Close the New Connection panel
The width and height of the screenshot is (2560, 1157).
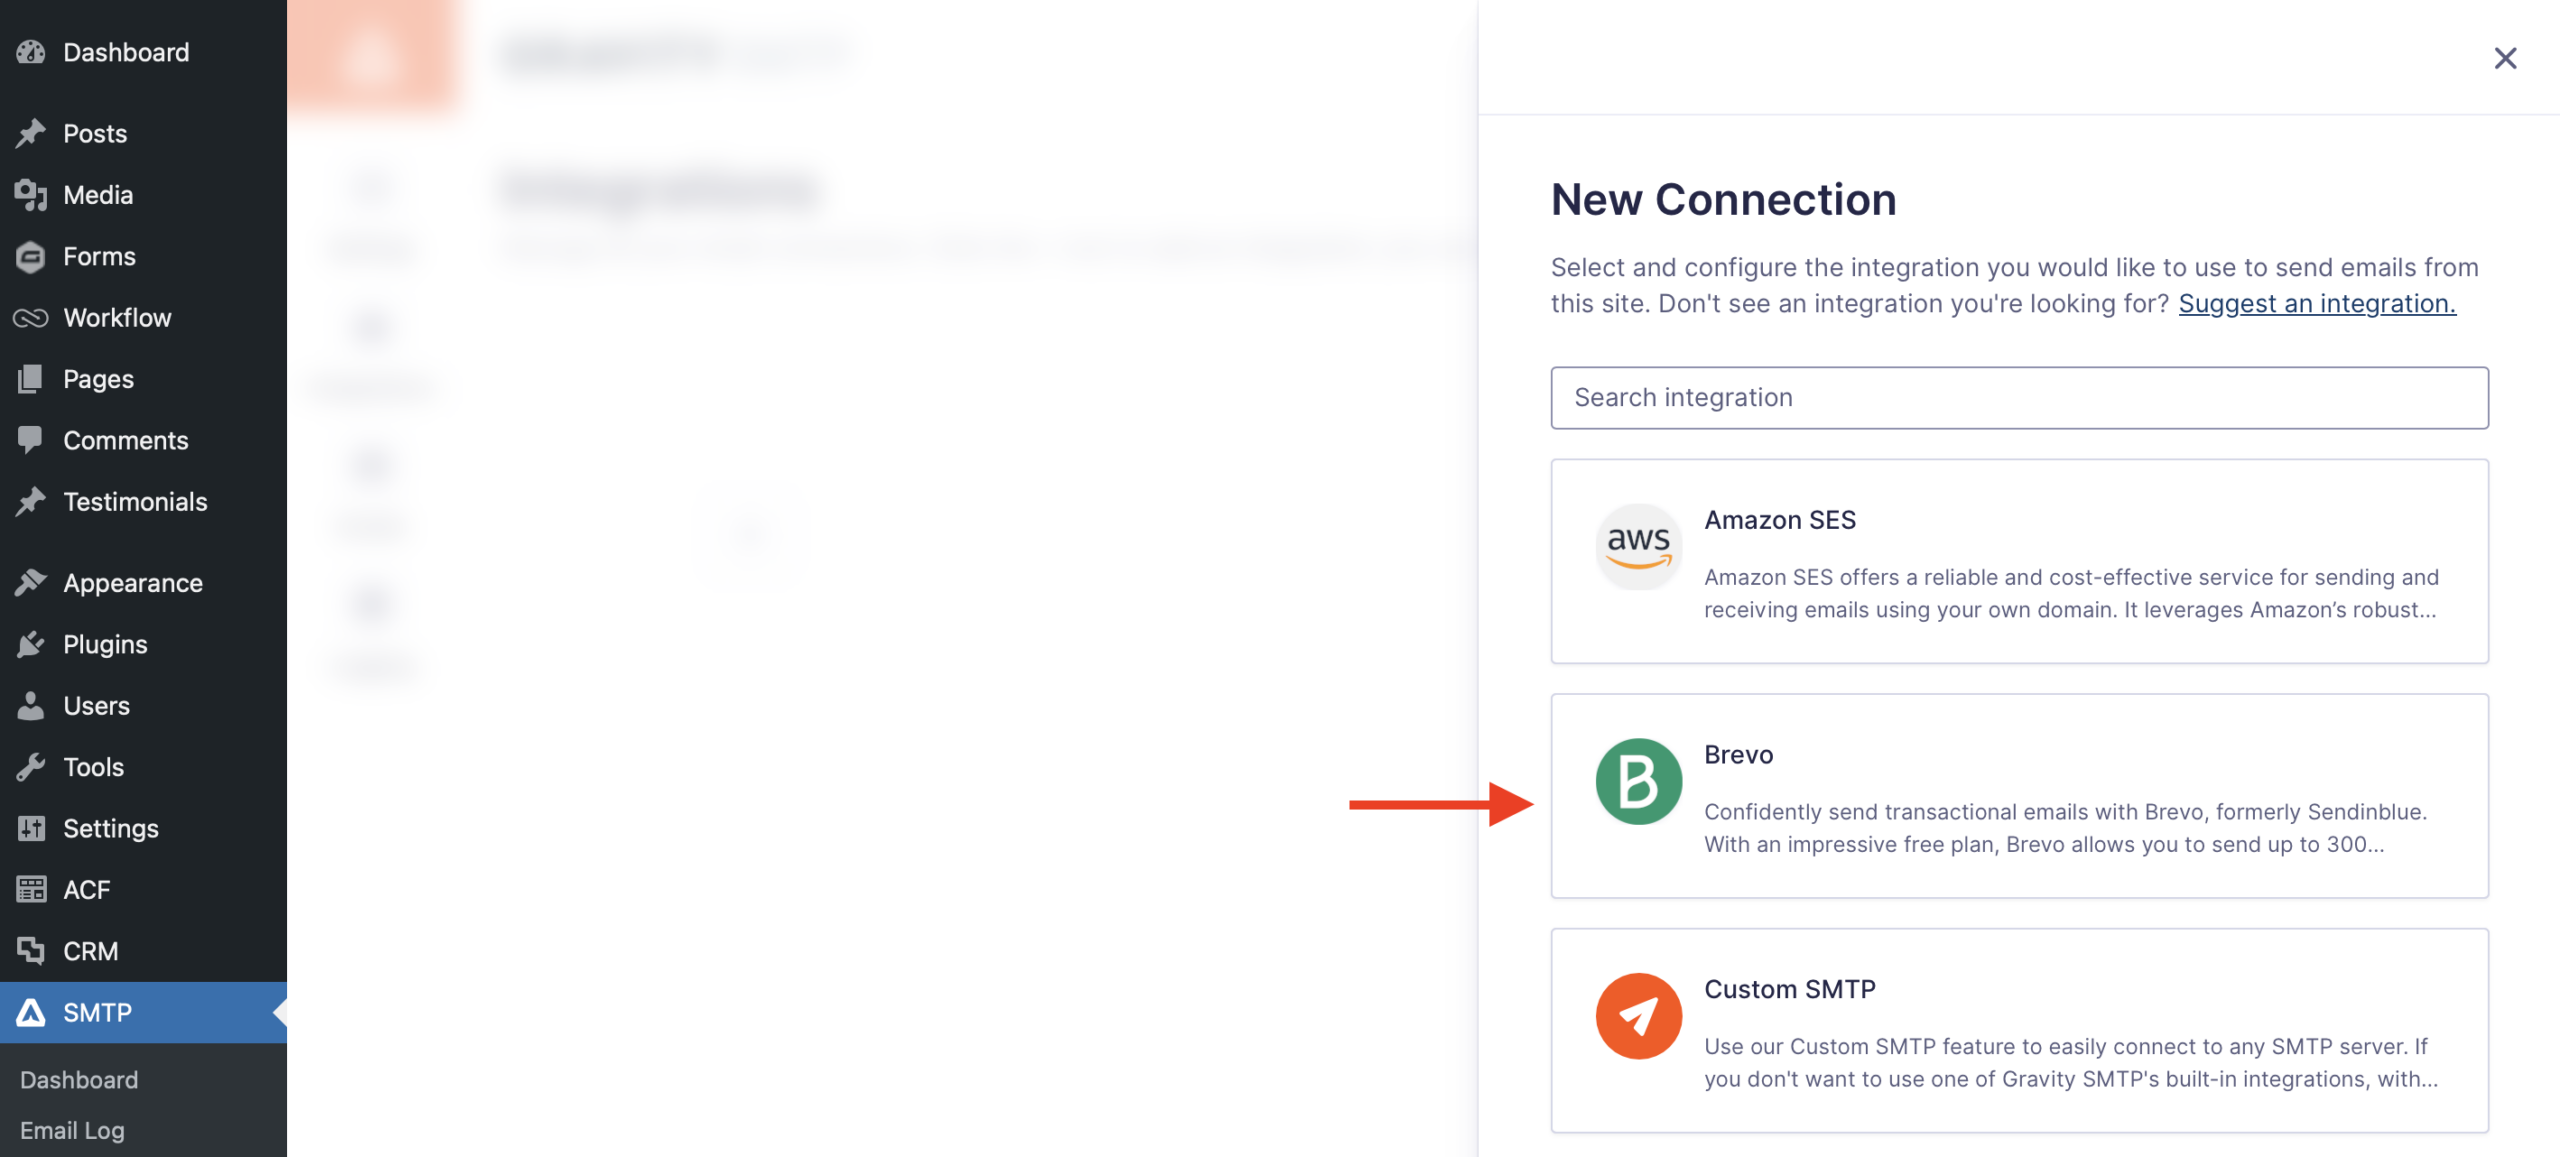point(2505,58)
